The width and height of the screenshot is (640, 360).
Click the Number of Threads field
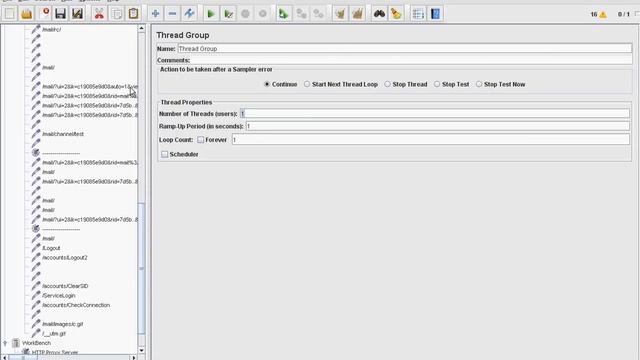pos(435,113)
